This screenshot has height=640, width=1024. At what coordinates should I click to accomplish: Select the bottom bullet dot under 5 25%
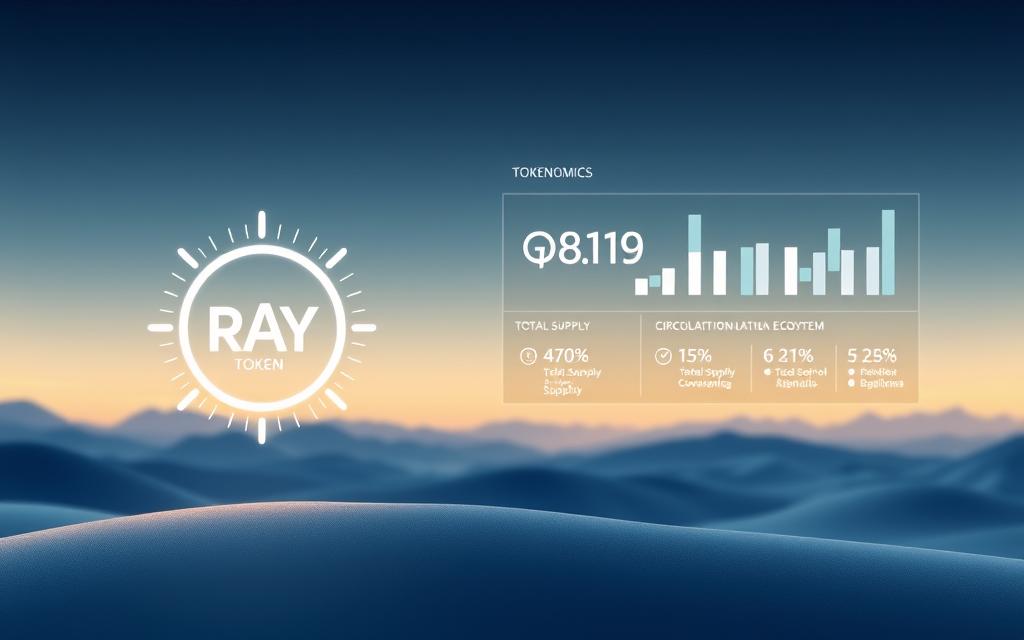tap(851, 383)
